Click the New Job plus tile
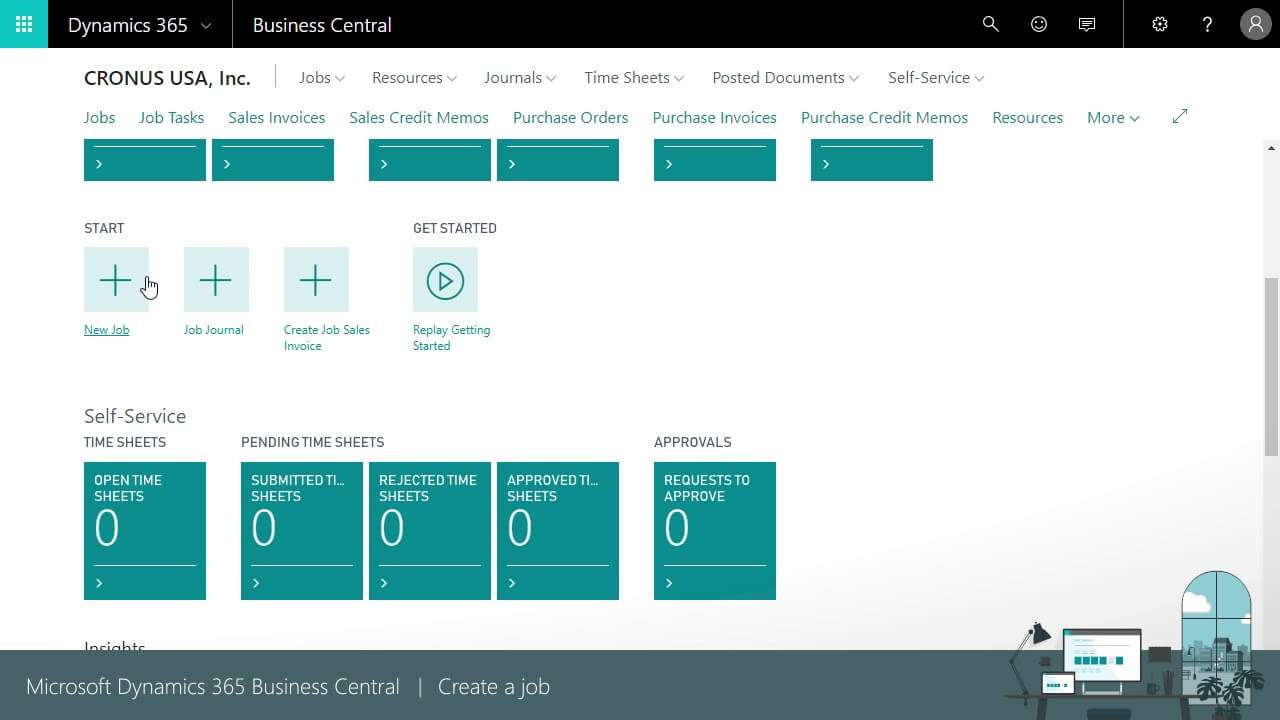 point(115,279)
